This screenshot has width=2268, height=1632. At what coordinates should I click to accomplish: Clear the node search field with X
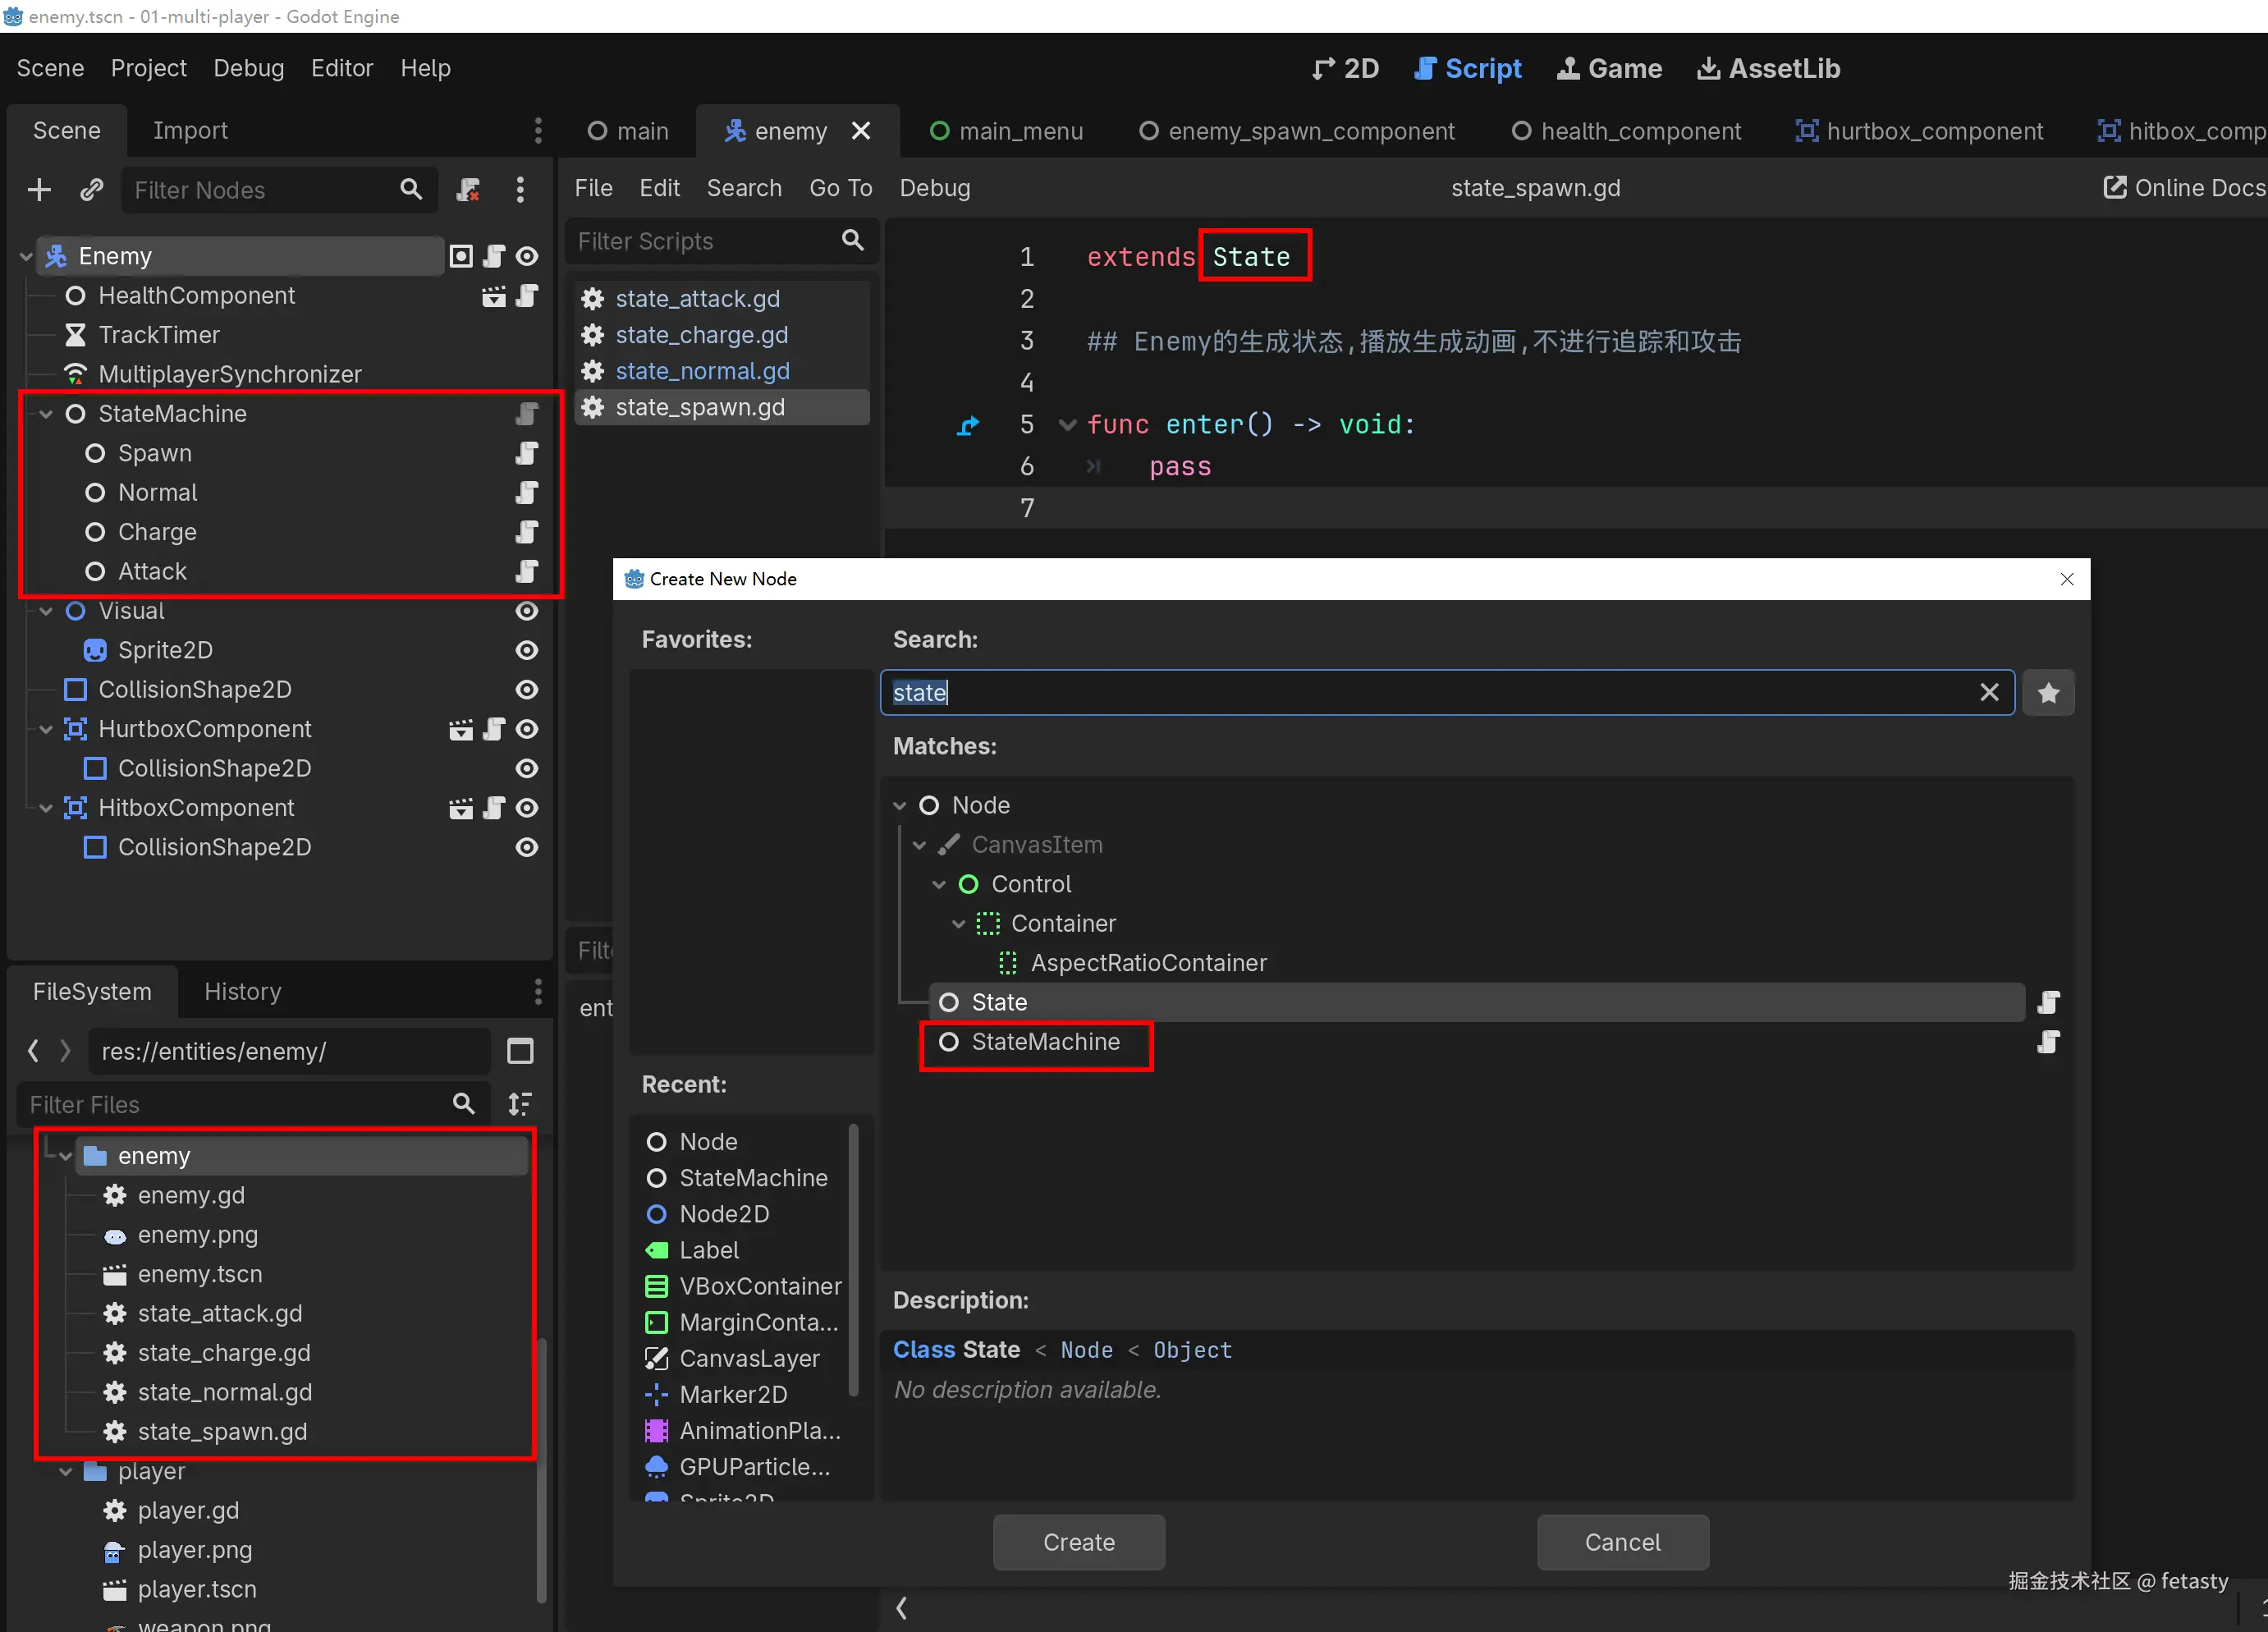[x=1988, y=693]
